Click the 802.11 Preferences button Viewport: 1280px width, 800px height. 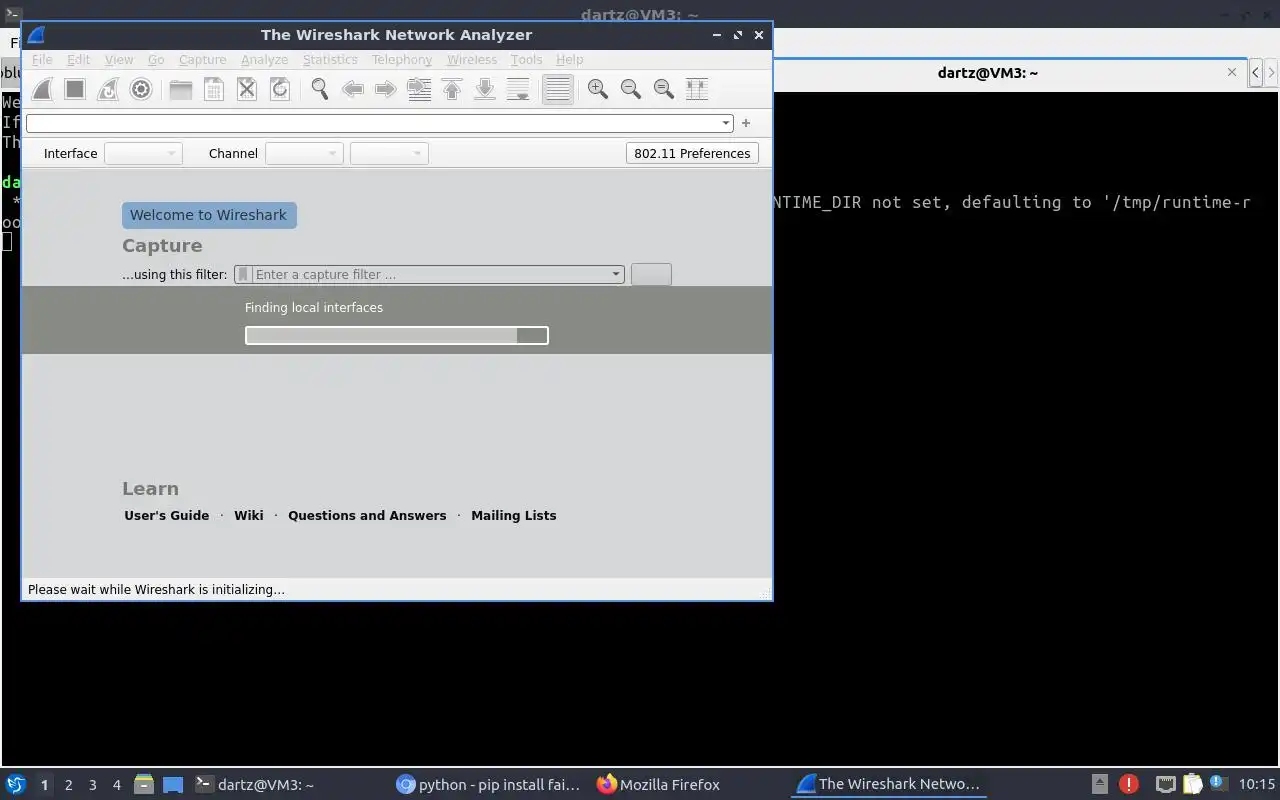point(692,153)
